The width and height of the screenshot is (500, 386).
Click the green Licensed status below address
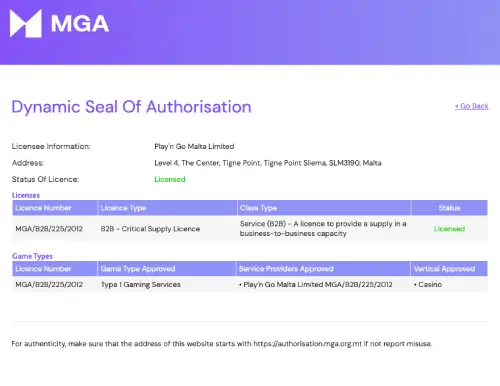[170, 179]
